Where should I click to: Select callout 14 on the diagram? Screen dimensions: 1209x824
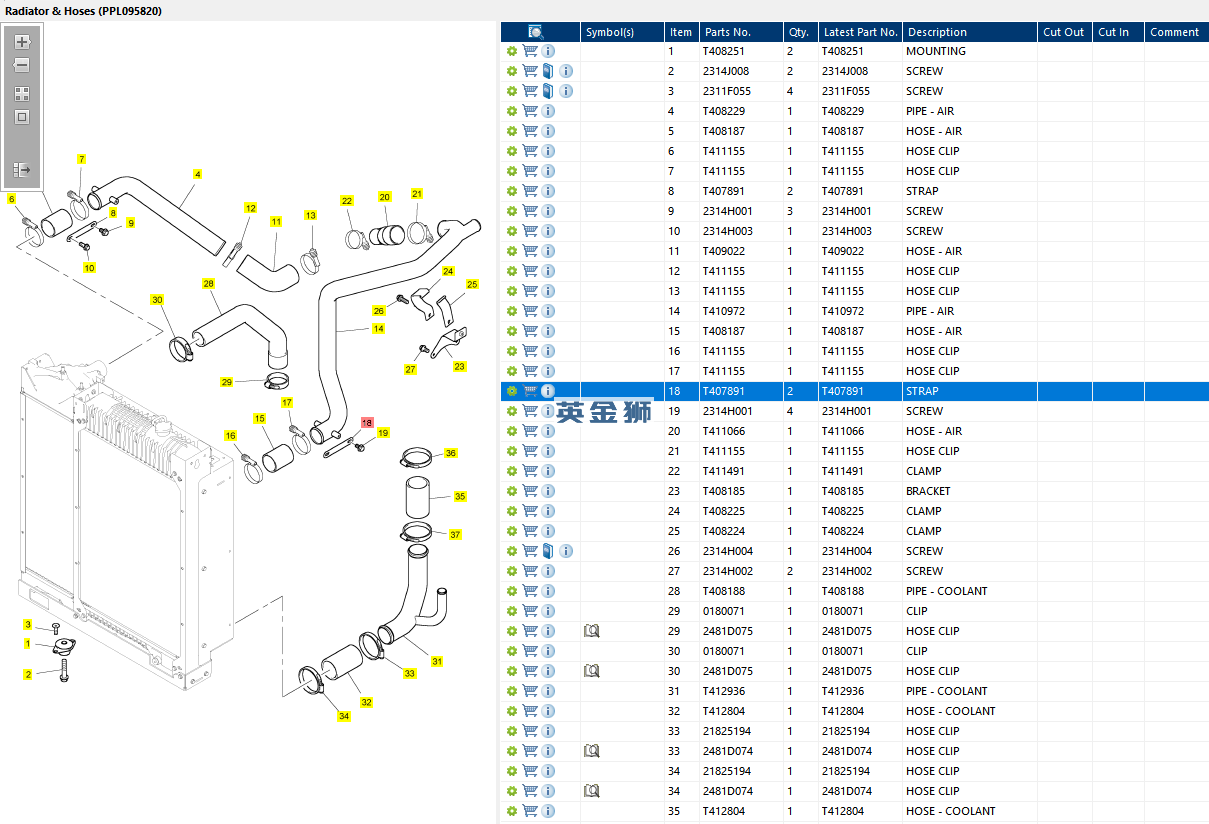click(x=378, y=328)
